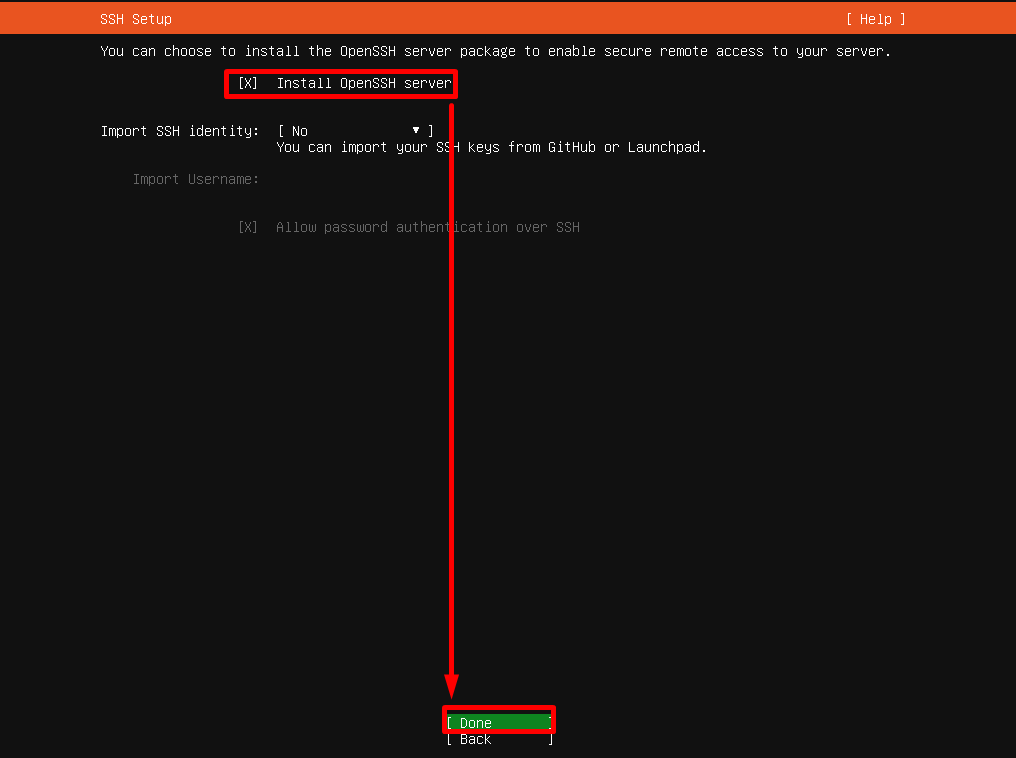
Task: Click the Import SSH identity label
Action: [180, 130]
